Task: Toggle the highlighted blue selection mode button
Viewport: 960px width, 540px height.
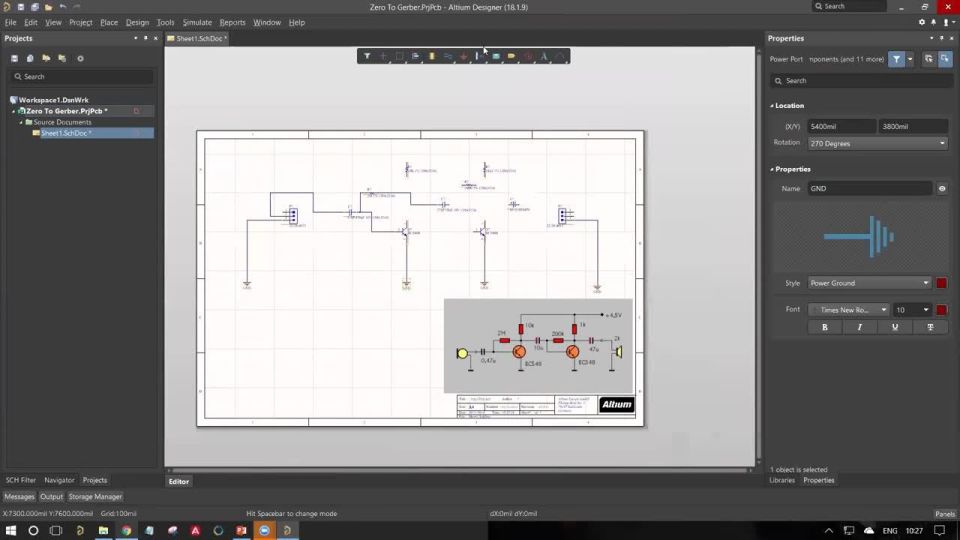Action: point(945,59)
